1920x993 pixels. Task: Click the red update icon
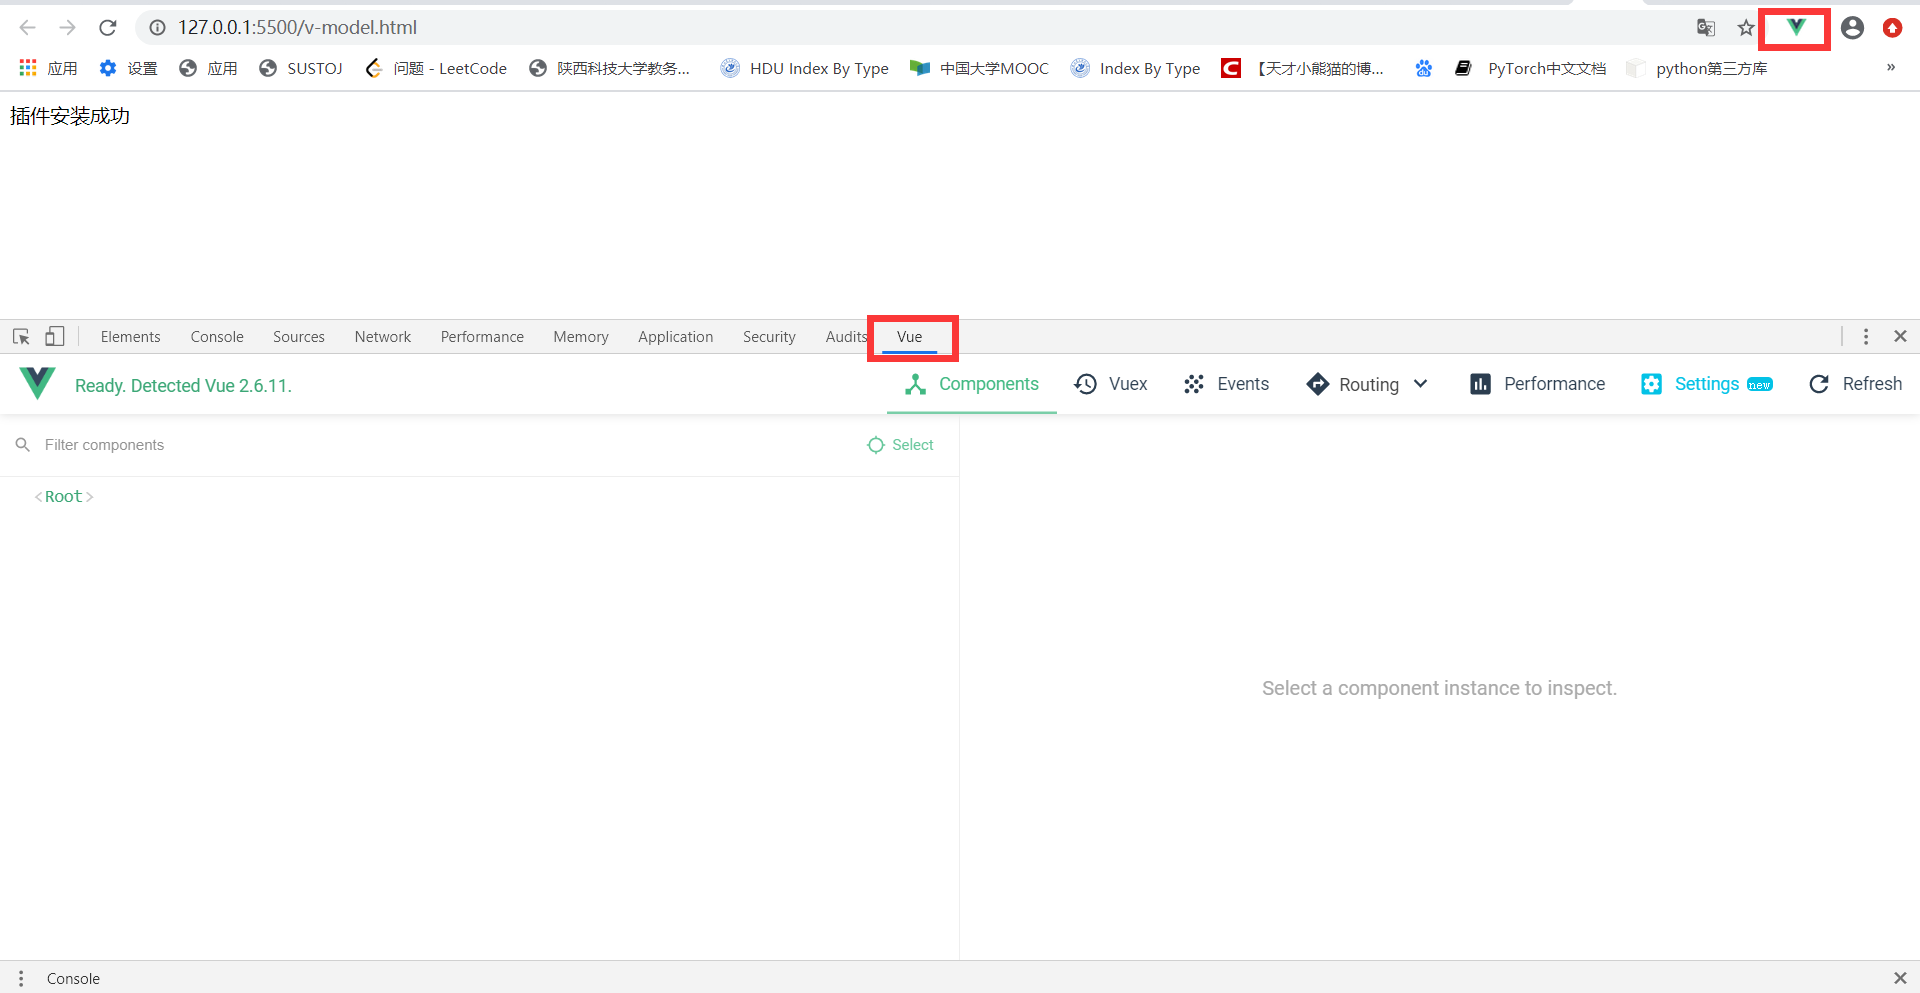(1892, 28)
